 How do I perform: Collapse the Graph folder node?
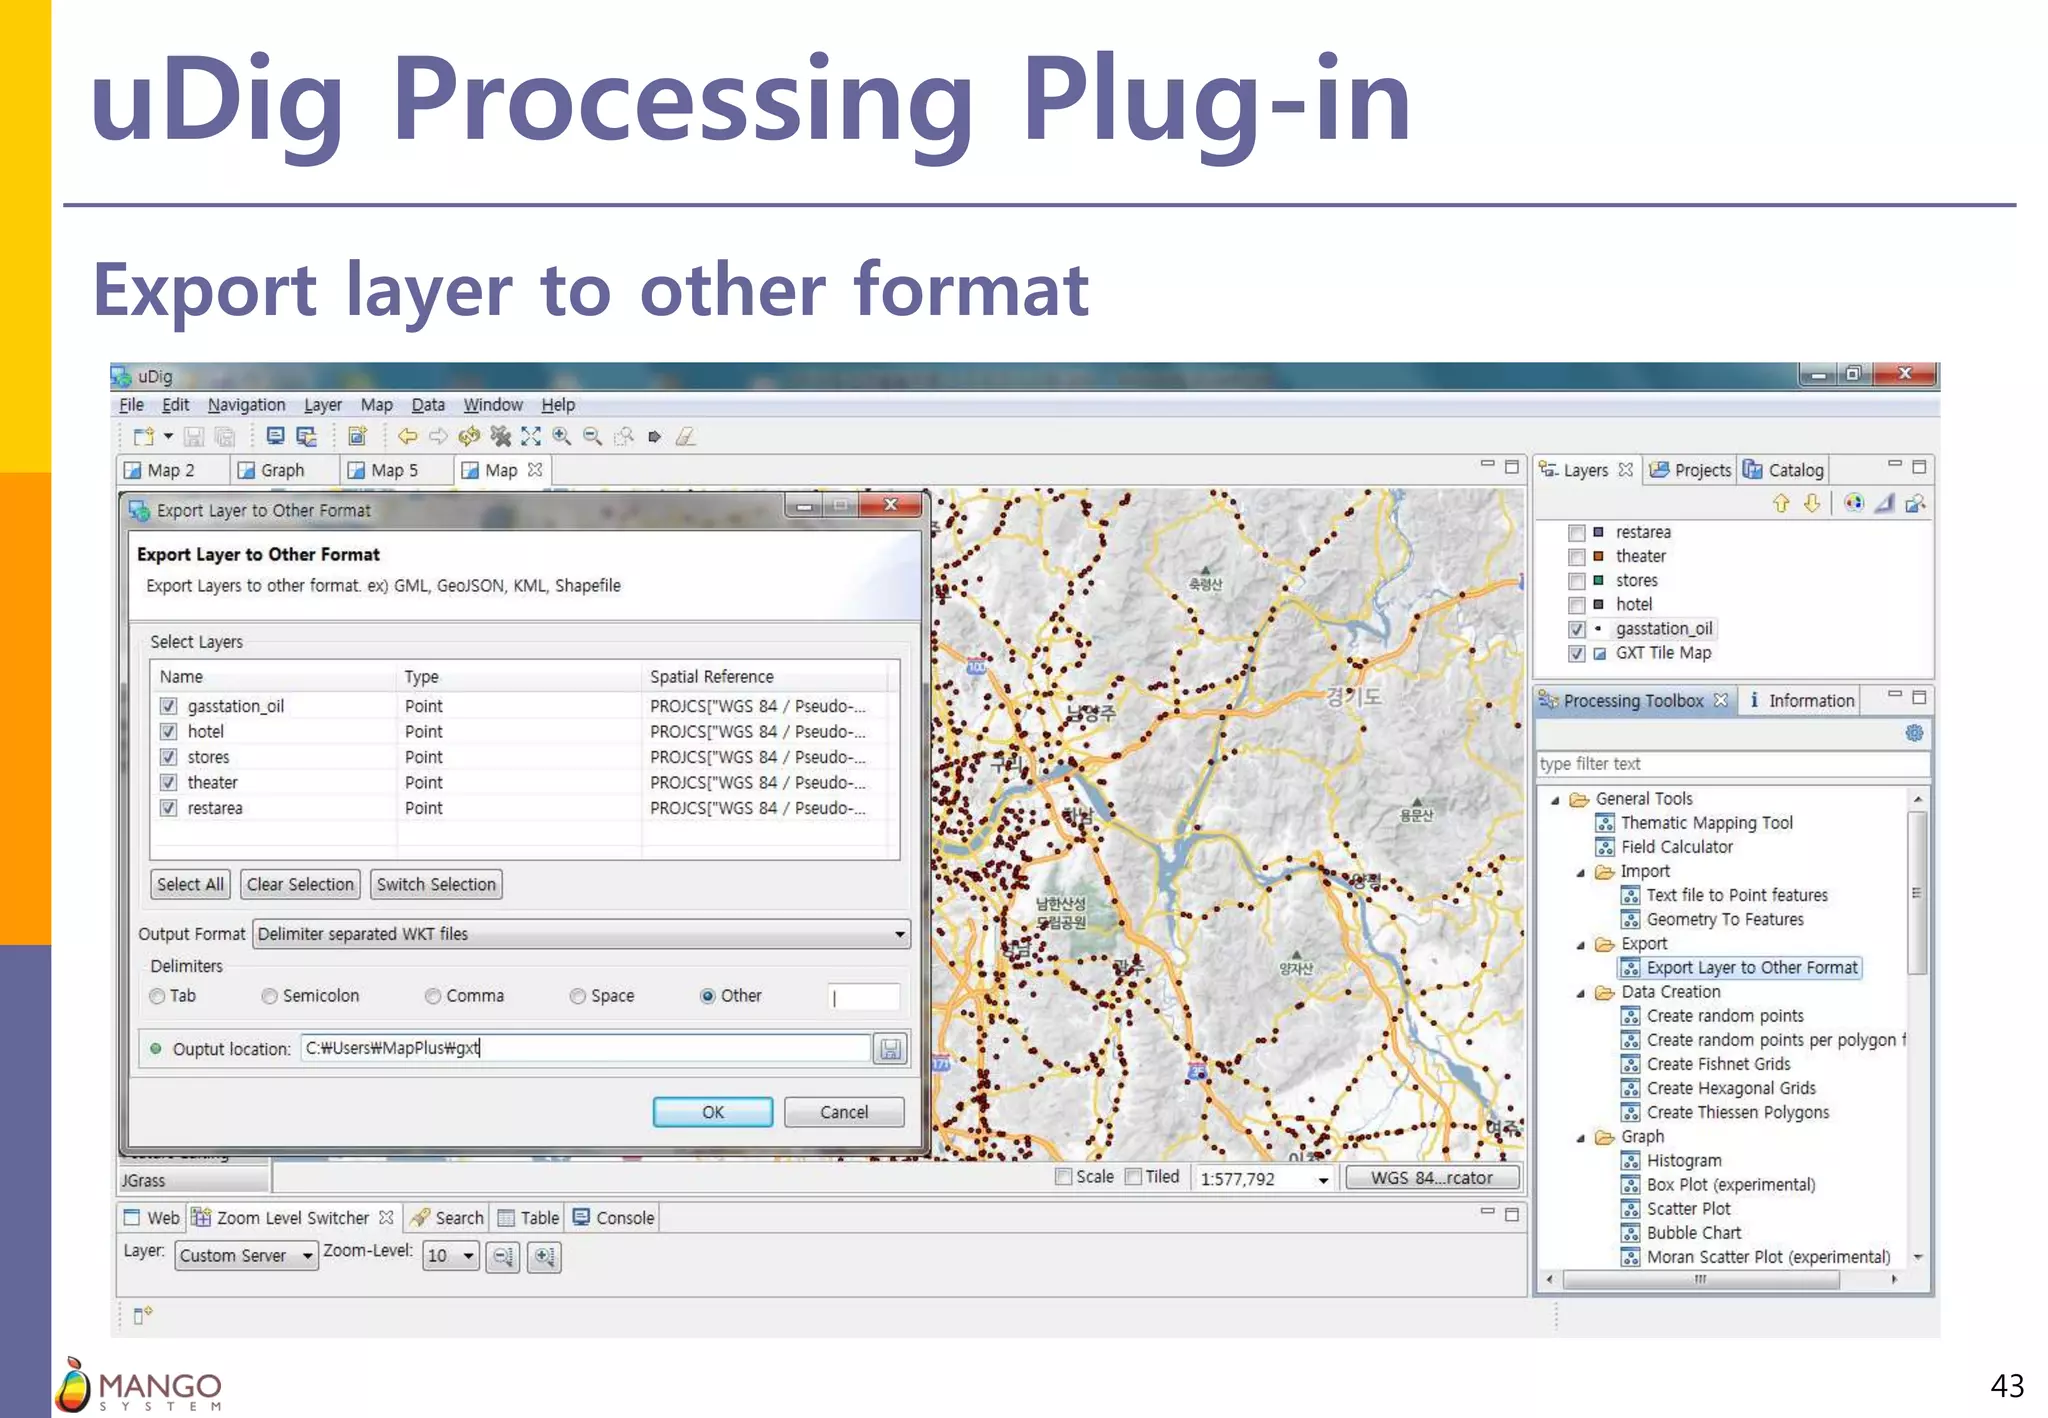pos(1581,1137)
